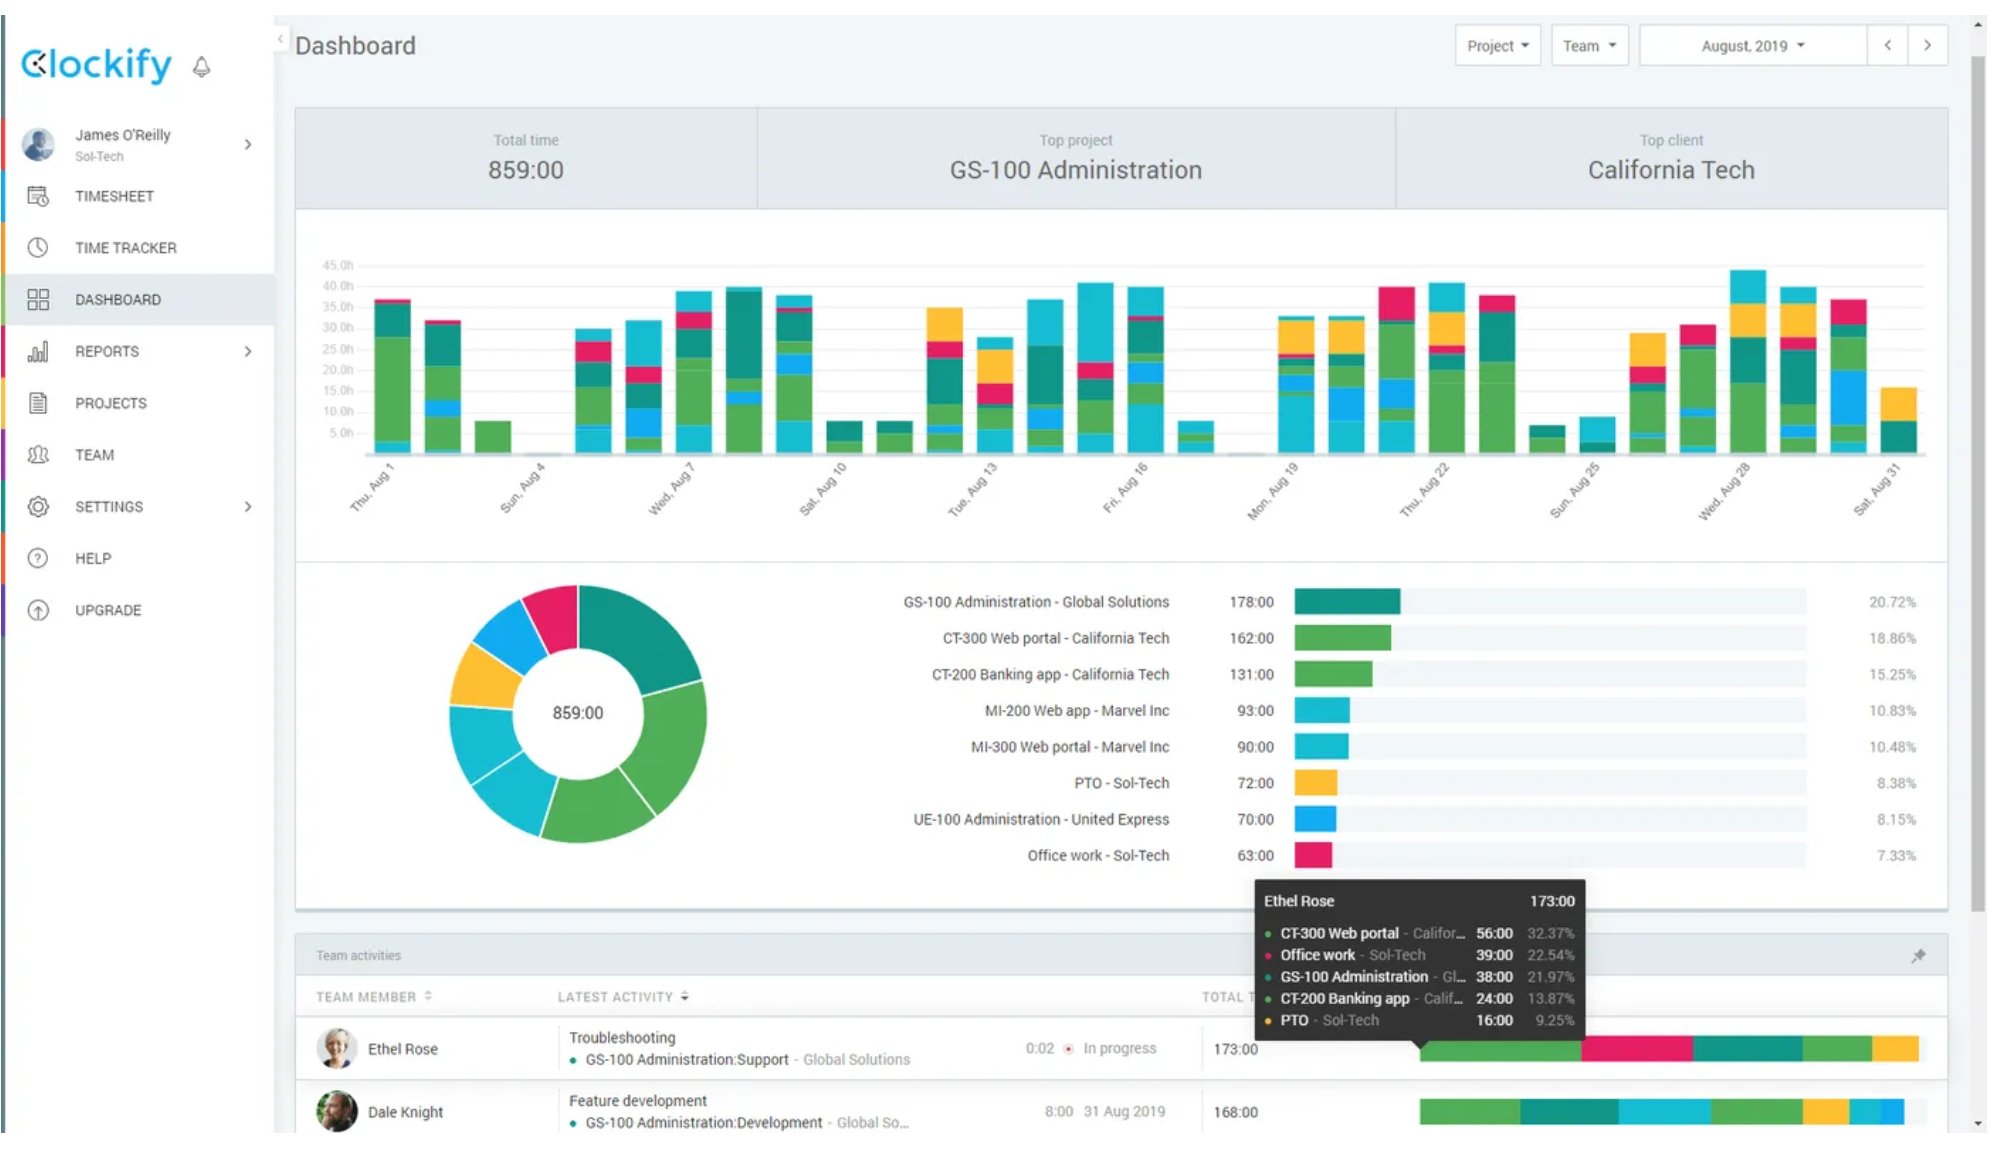
Task: Open Projects in the sidebar
Action: click(138, 403)
